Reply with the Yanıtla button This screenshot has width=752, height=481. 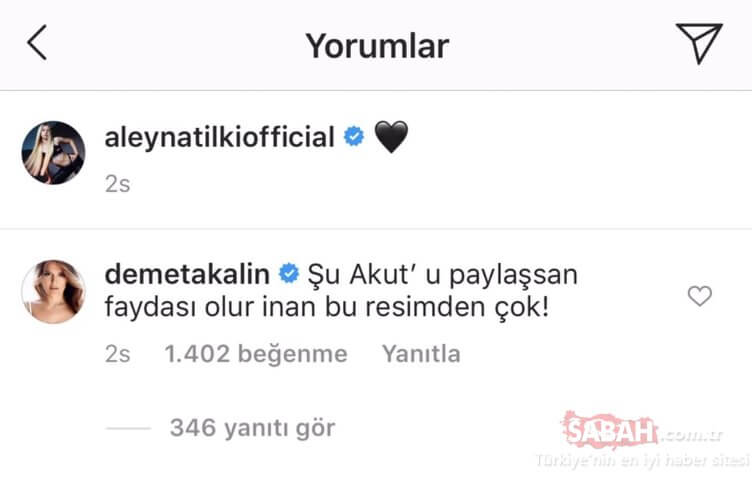click(x=421, y=354)
